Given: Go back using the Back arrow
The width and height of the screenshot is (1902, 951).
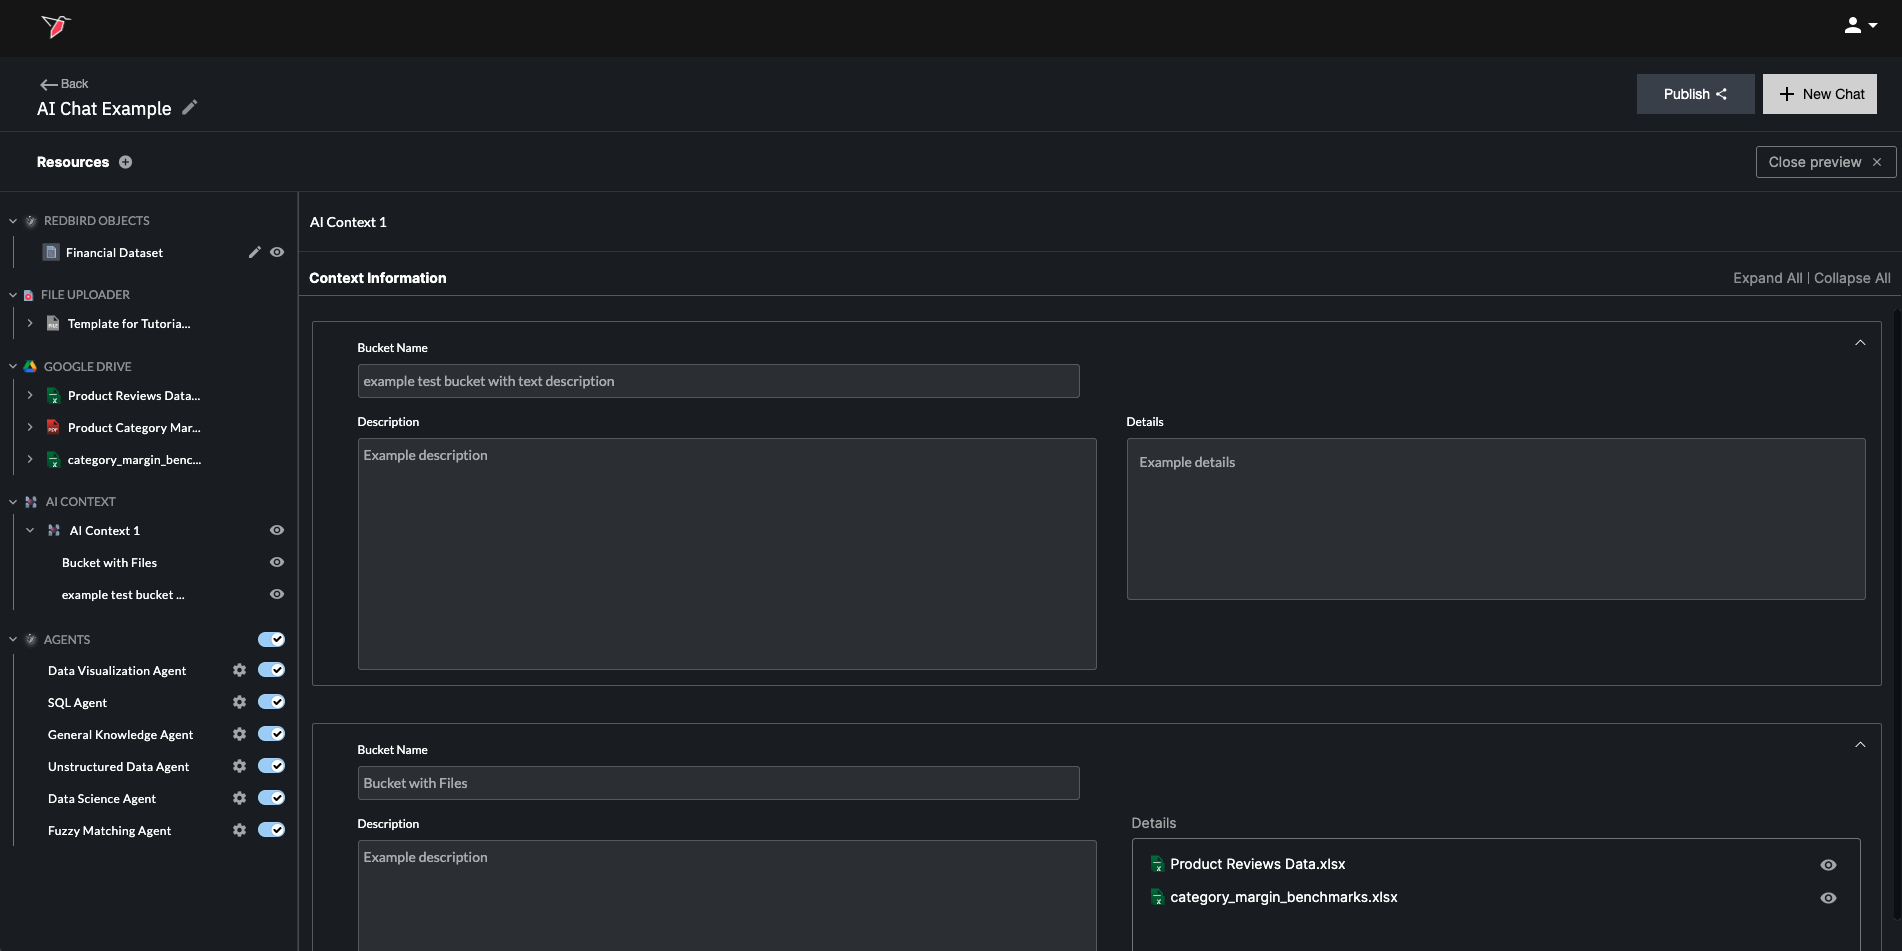Looking at the screenshot, I should [64, 84].
